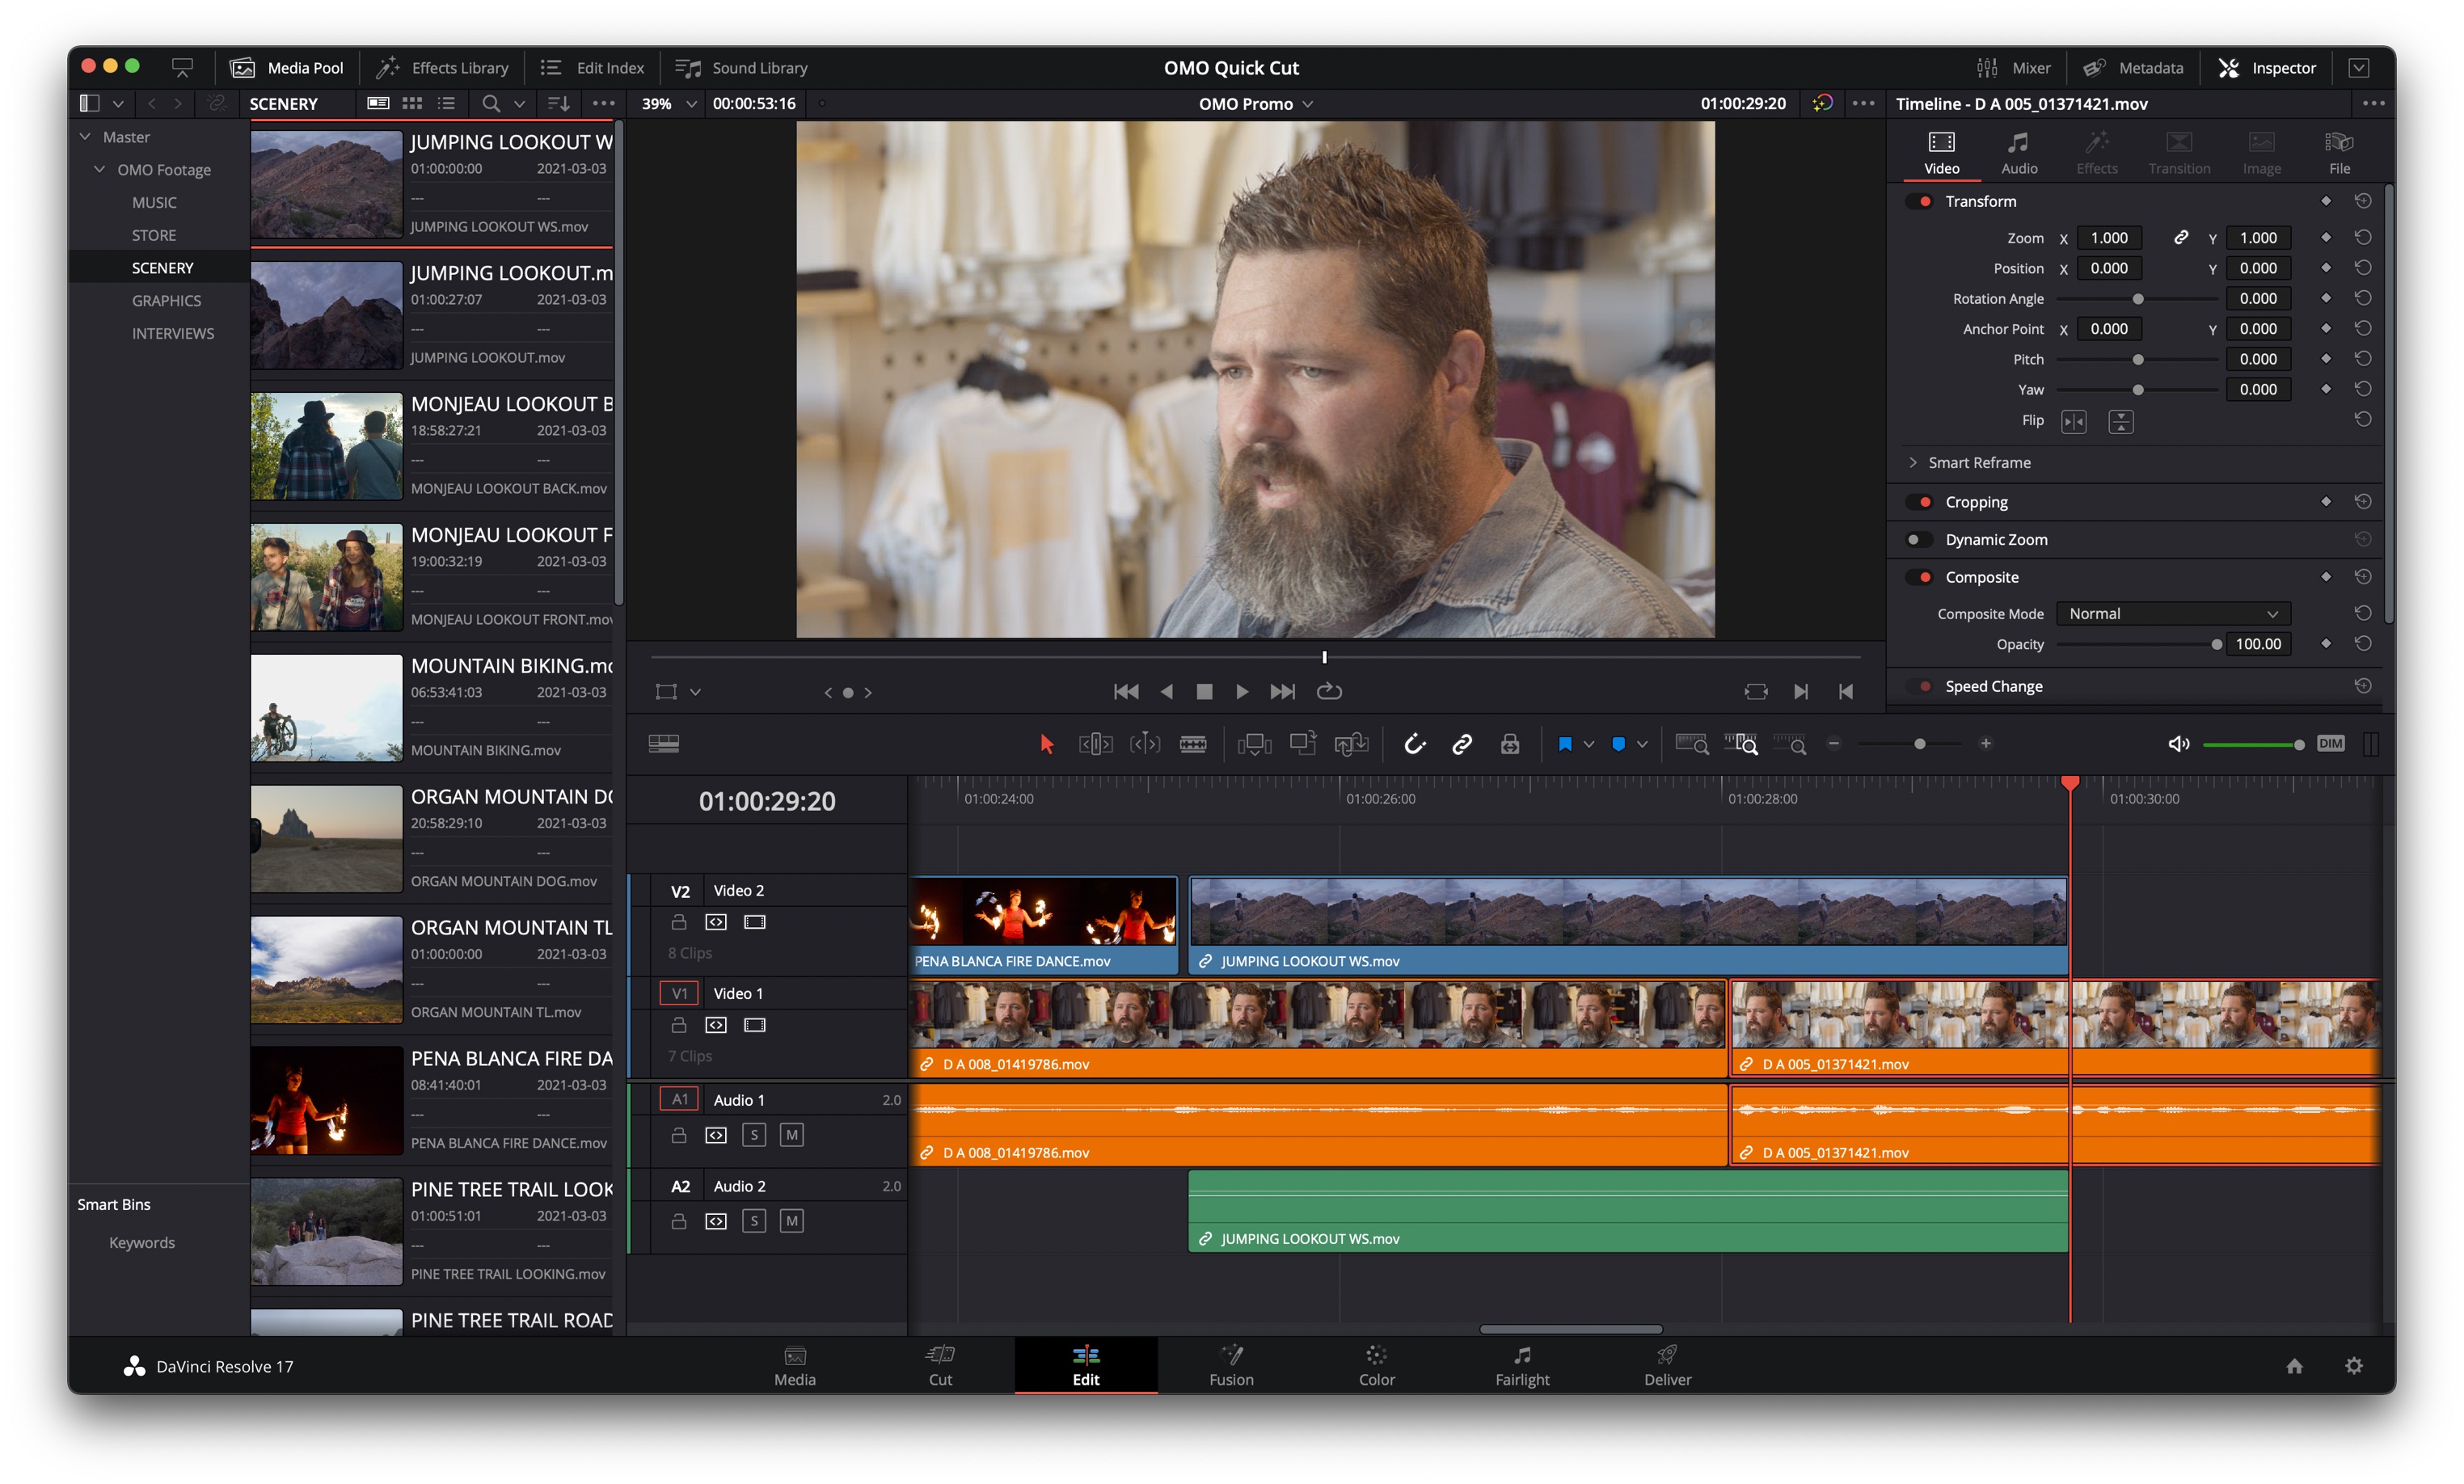This screenshot has height=1484, width=2464.
Task: Play the timeline in reverse
Action: click(x=1167, y=692)
